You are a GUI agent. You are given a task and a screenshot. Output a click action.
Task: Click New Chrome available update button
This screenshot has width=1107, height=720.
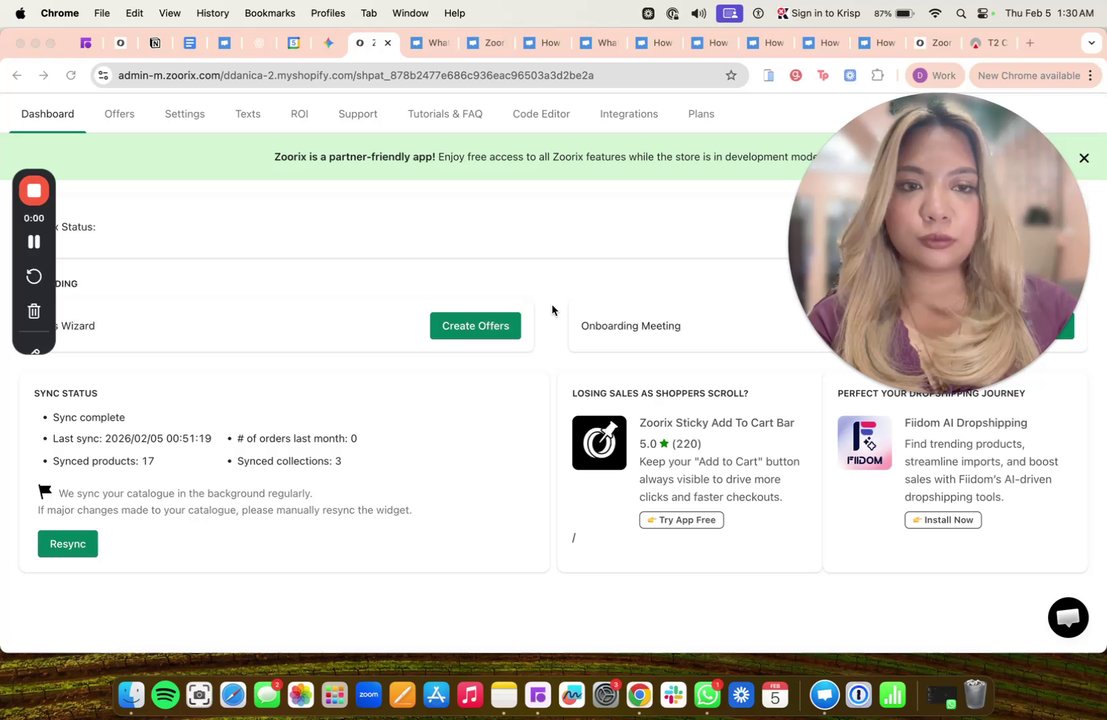coord(1029,75)
